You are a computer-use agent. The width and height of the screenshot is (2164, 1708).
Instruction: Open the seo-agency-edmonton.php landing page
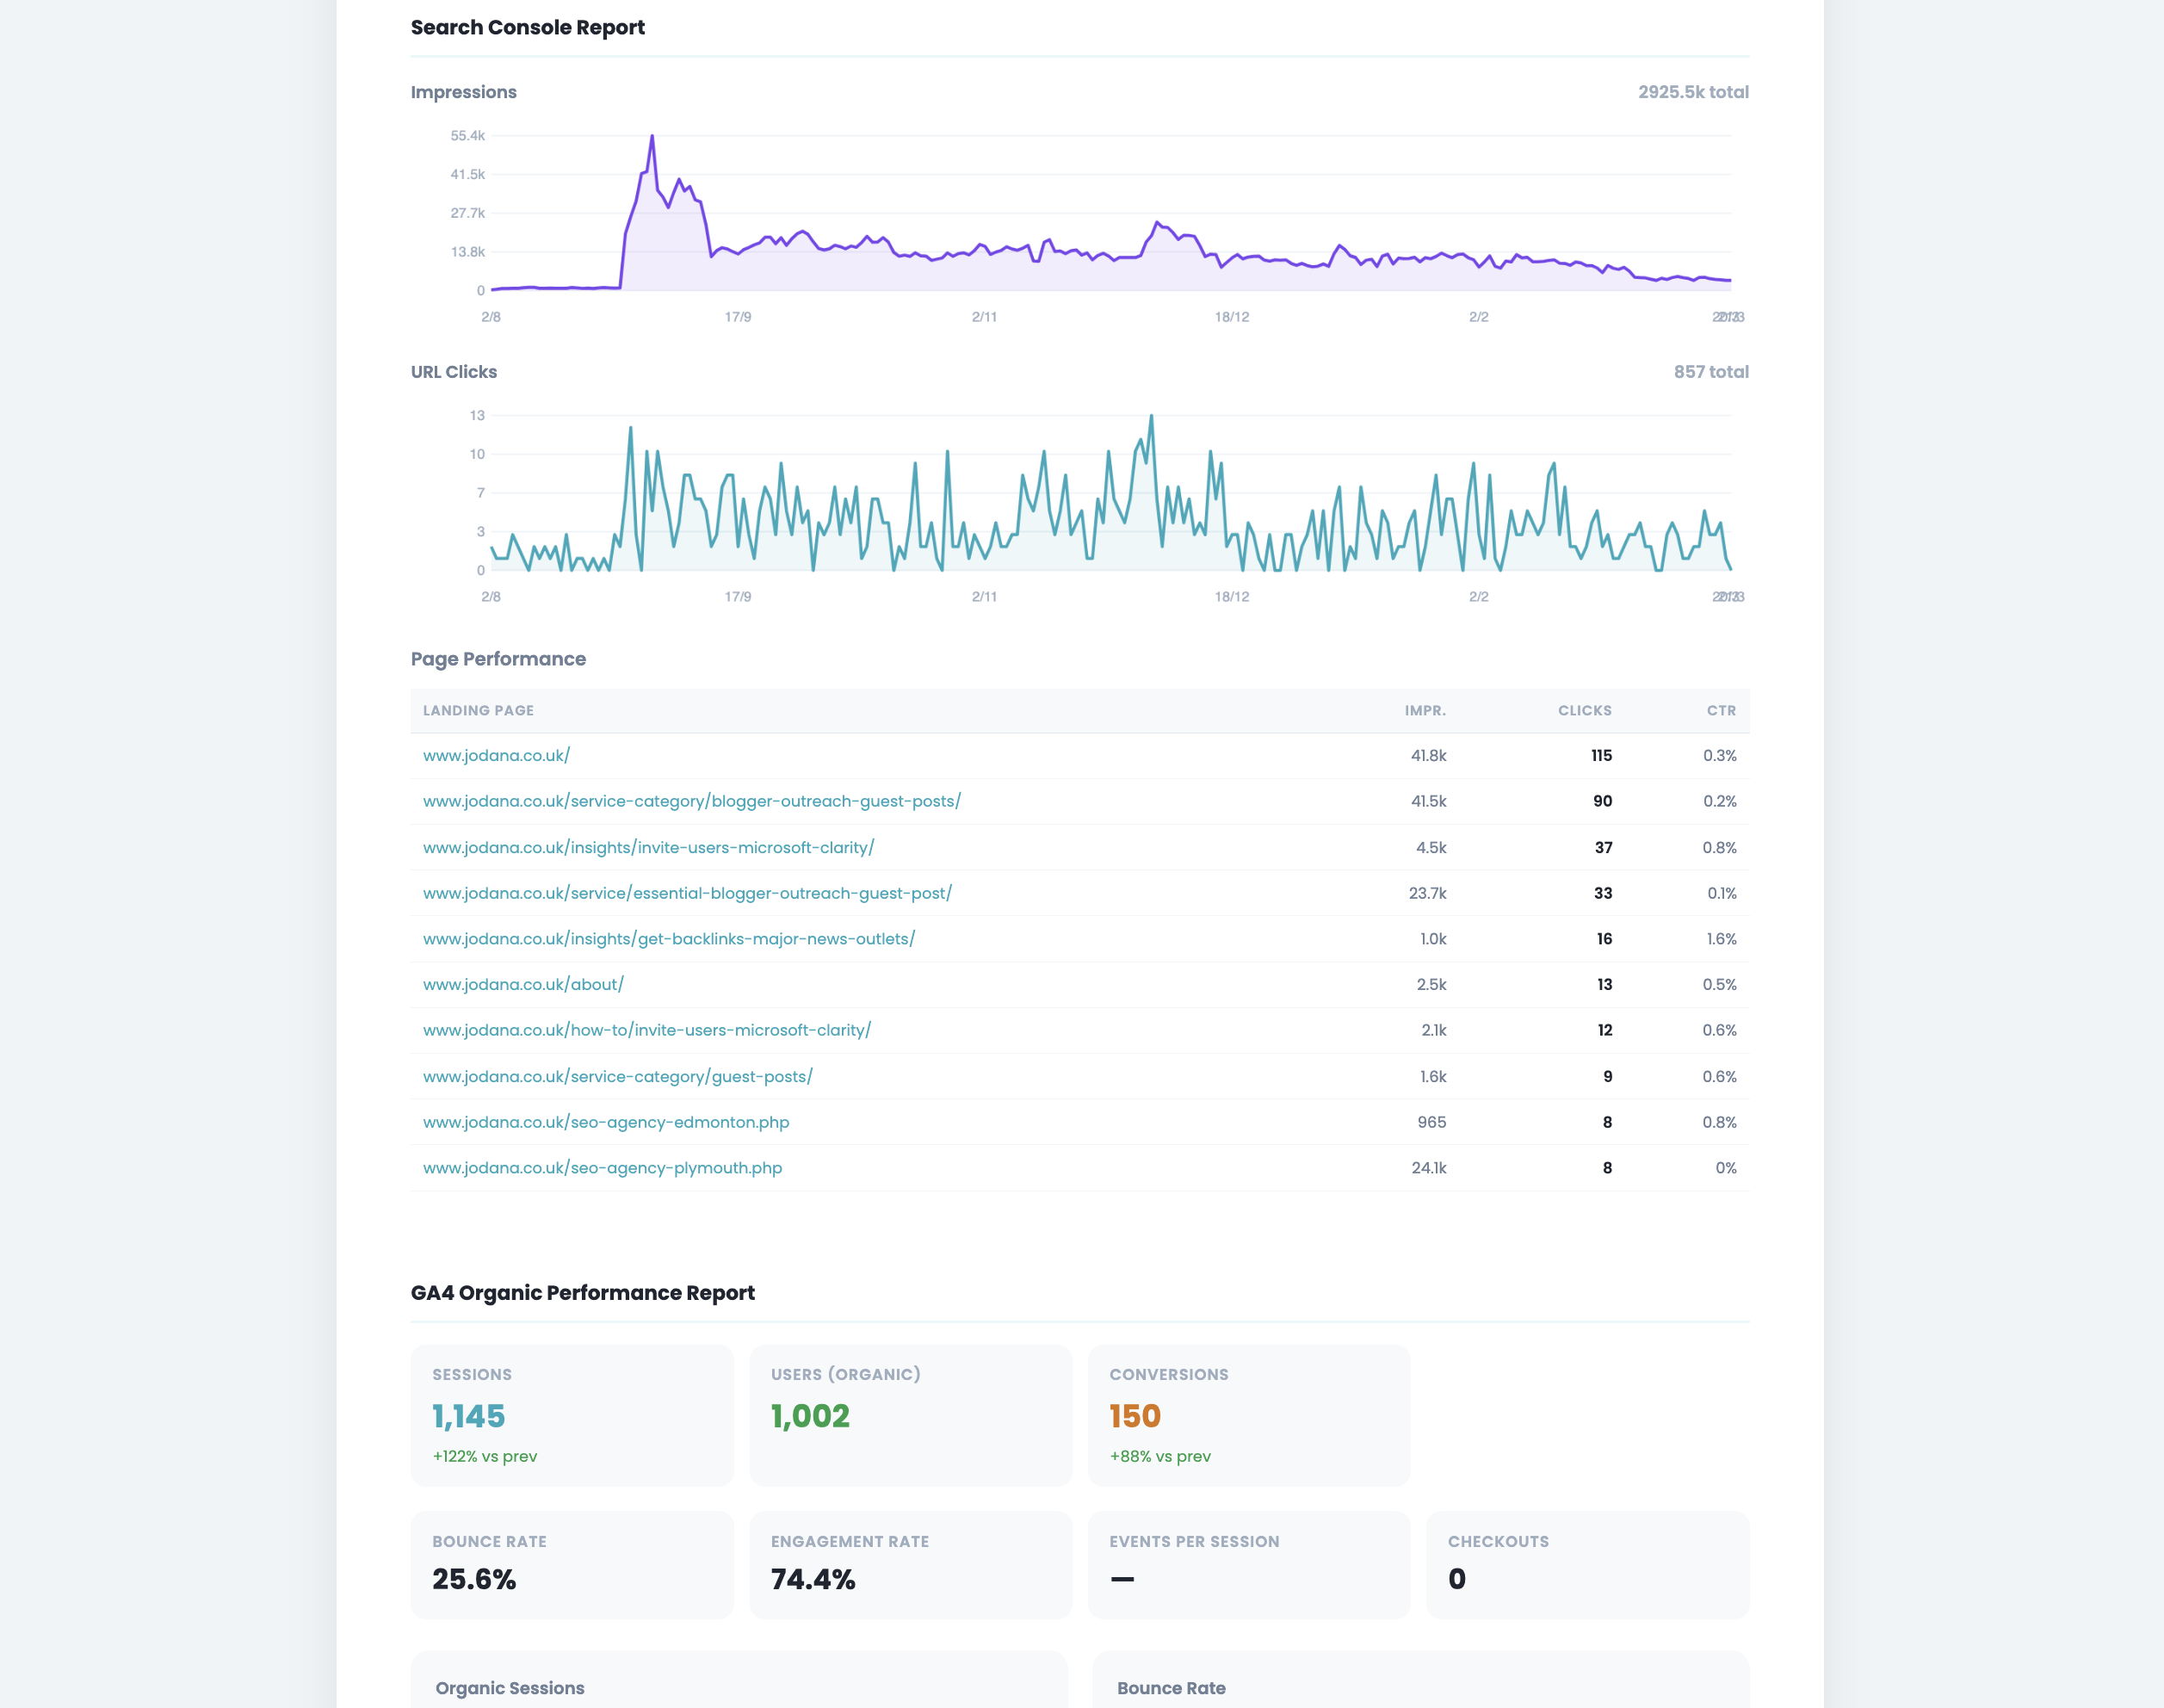pyautogui.click(x=605, y=1122)
